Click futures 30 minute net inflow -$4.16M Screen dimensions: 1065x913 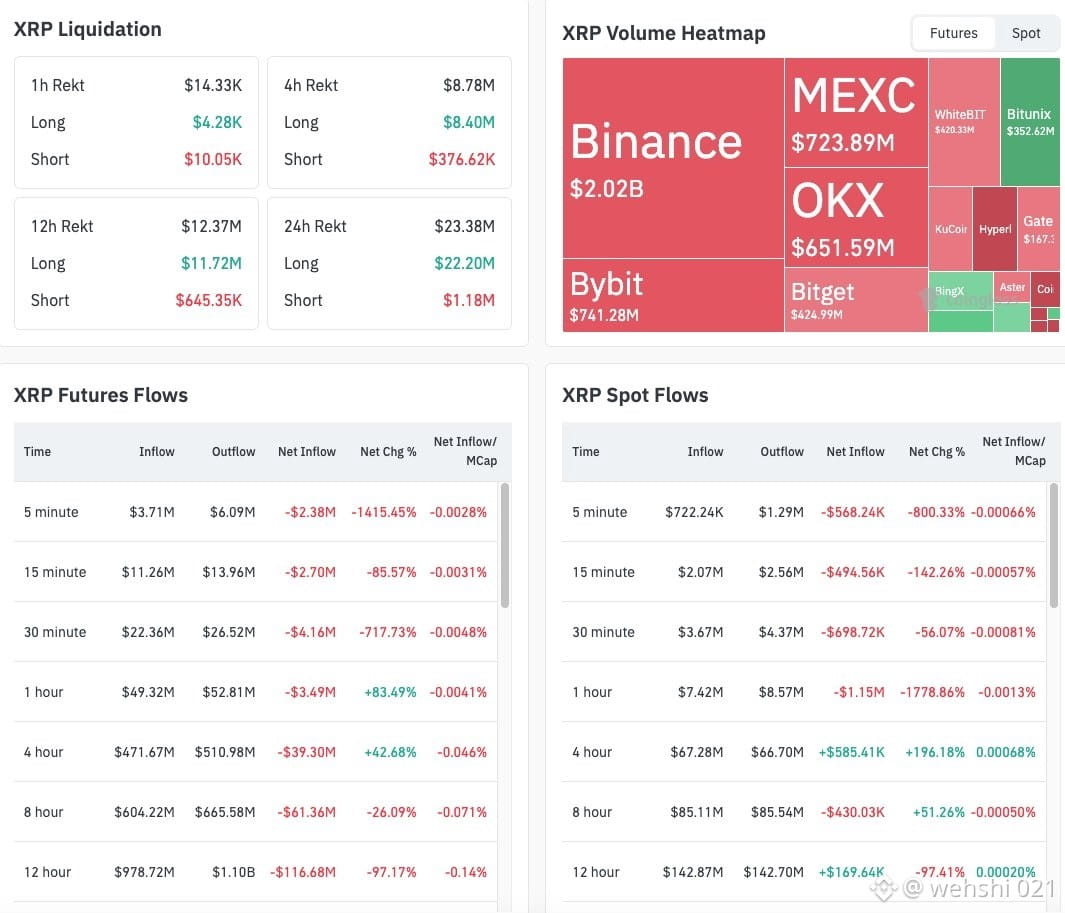310,632
